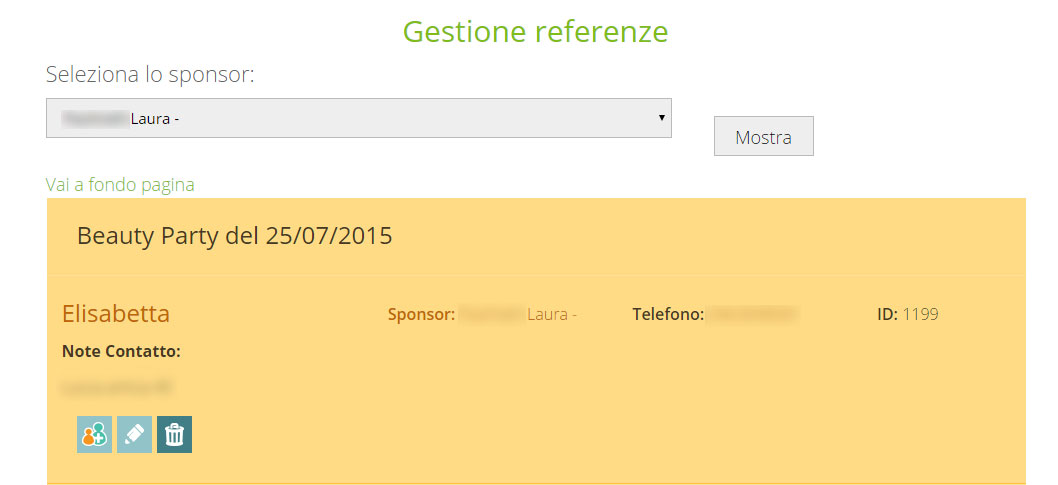Viewport: 1058px width, 485px height.
Task: Click the orange 'Sponsor:' label
Action: [x=421, y=314]
